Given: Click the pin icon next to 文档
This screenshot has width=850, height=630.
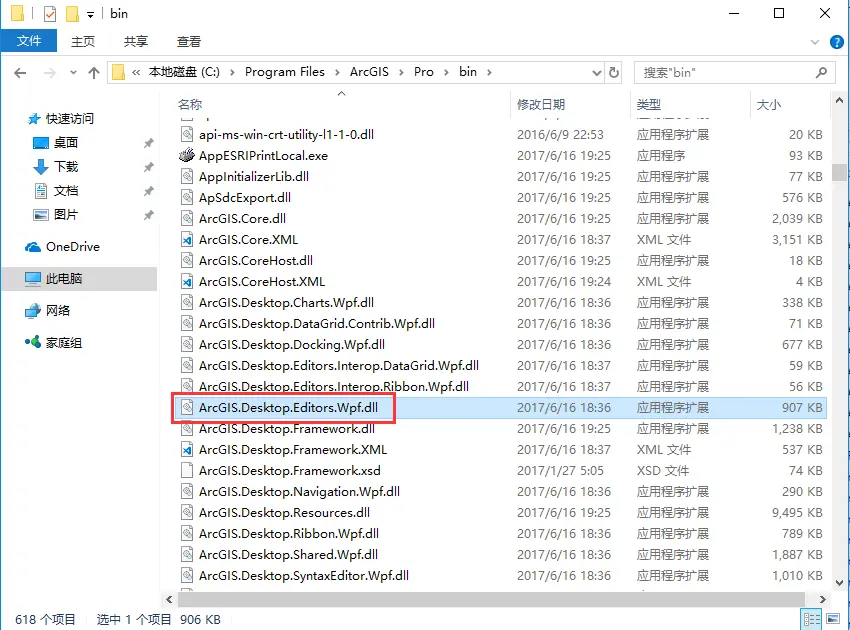Looking at the screenshot, I should point(148,191).
